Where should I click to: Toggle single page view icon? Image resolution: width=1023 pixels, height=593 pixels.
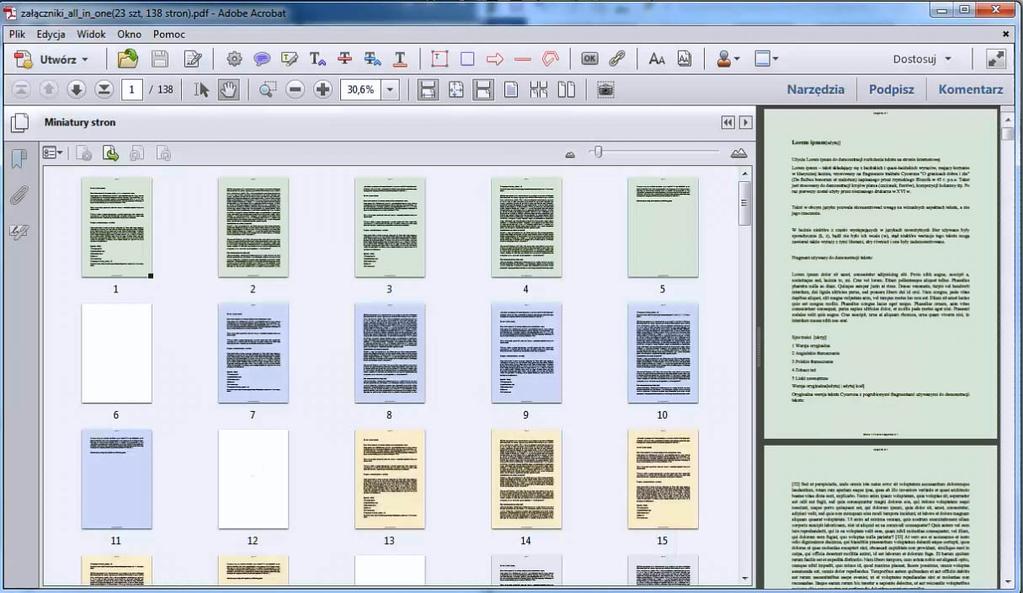tap(511, 89)
